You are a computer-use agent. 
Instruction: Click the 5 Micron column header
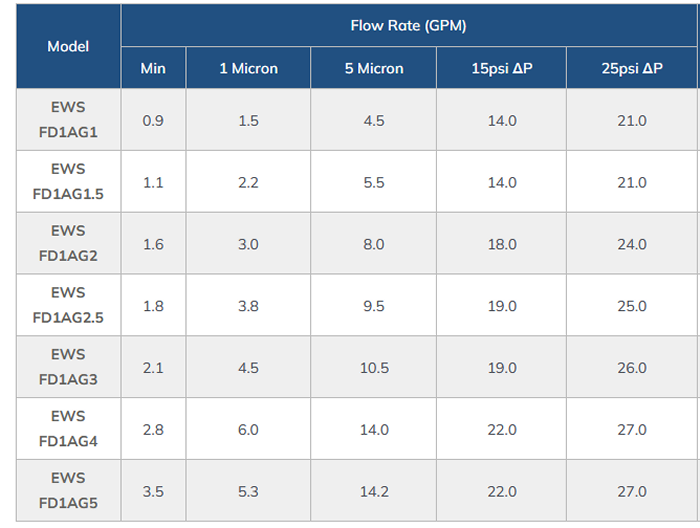pyautogui.click(x=373, y=69)
